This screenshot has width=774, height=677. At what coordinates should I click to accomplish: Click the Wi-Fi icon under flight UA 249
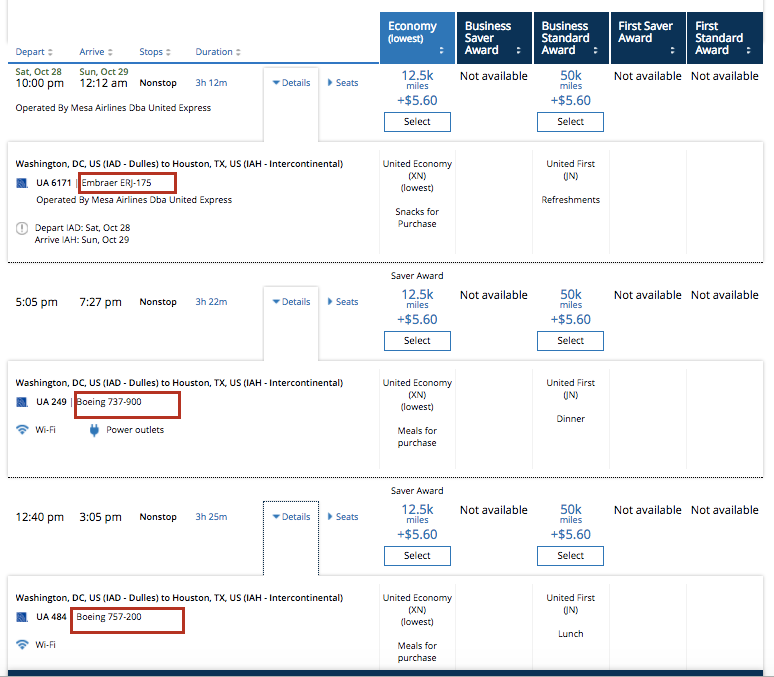coord(22,430)
